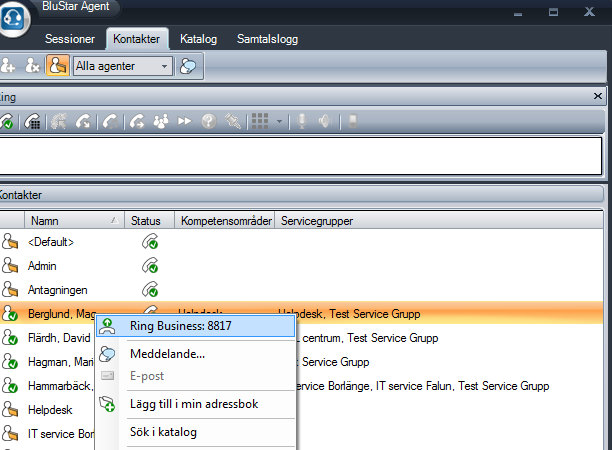Click the question mark help icon

coord(209,121)
